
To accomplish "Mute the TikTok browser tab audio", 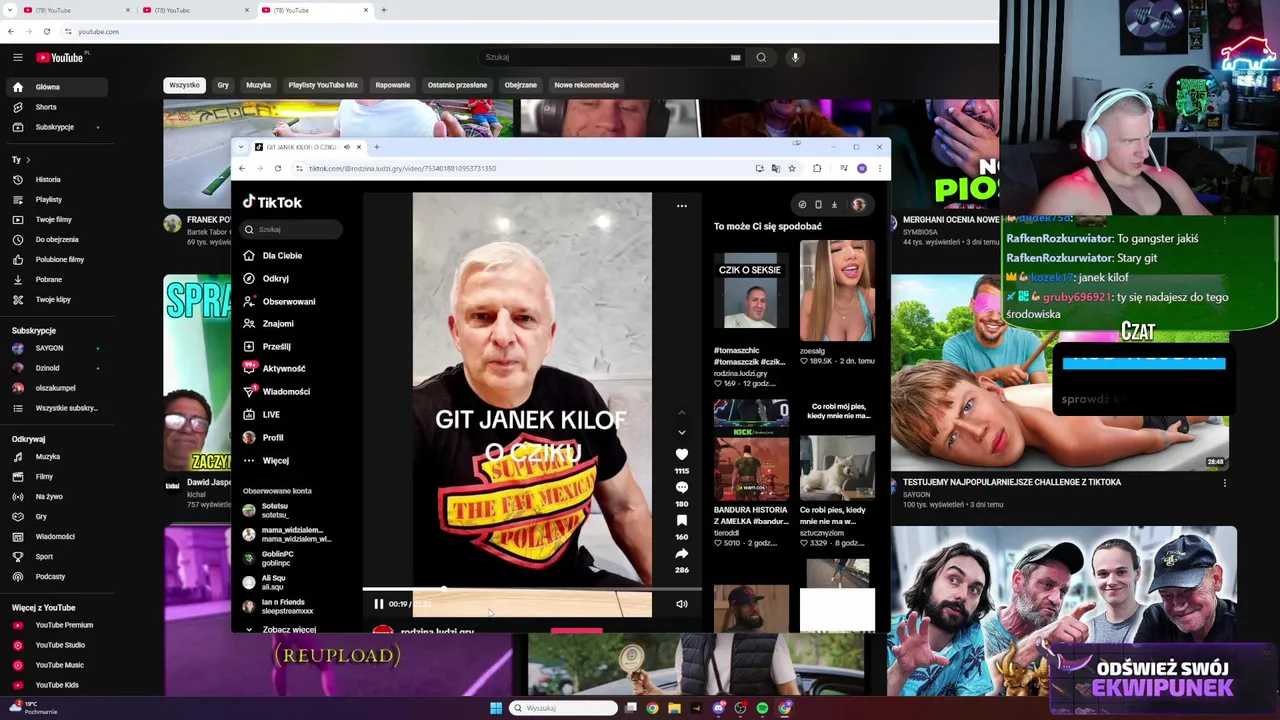I will (x=347, y=147).
